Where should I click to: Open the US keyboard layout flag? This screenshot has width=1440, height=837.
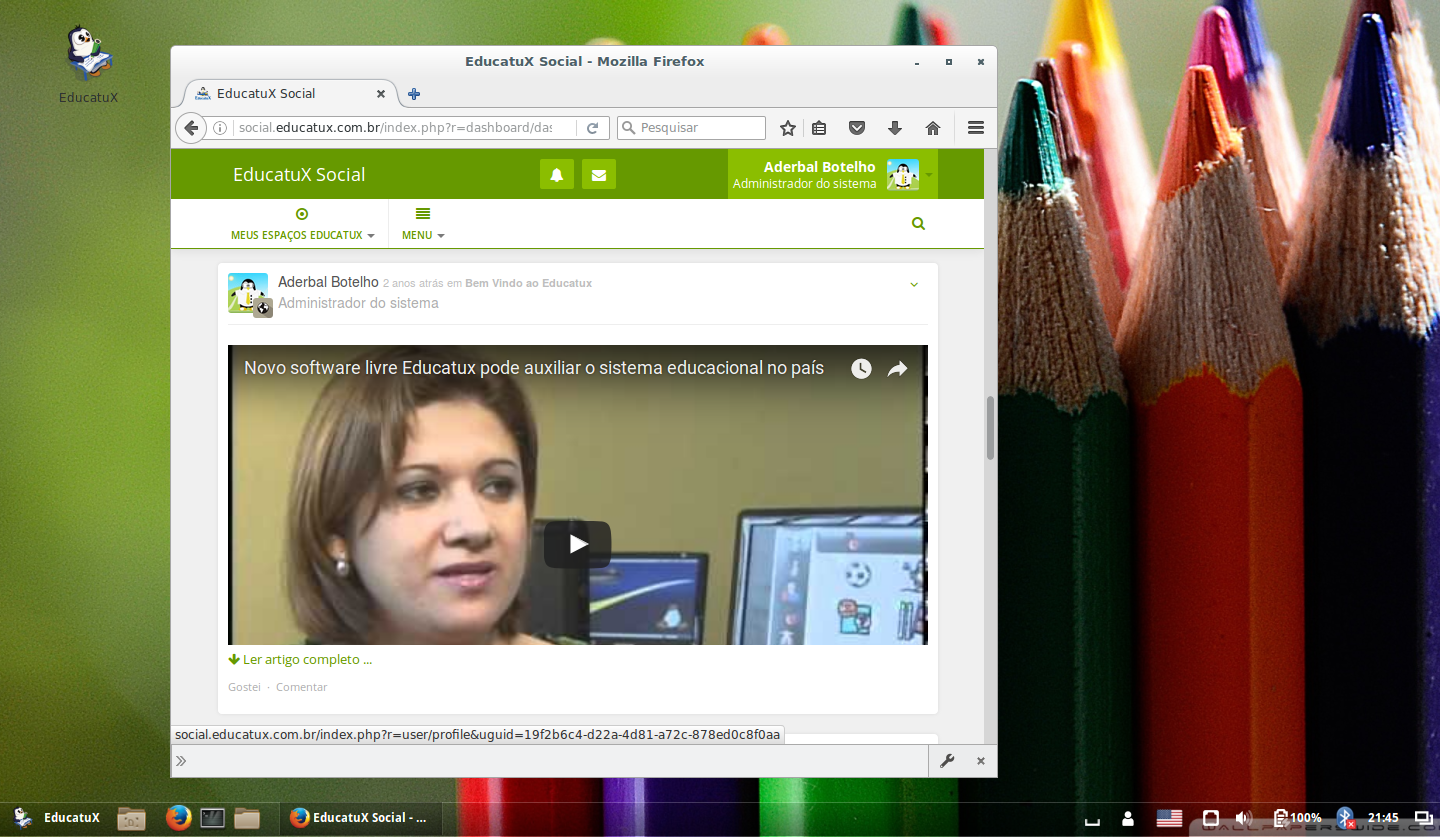pyautogui.click(x=1169, y=818)
